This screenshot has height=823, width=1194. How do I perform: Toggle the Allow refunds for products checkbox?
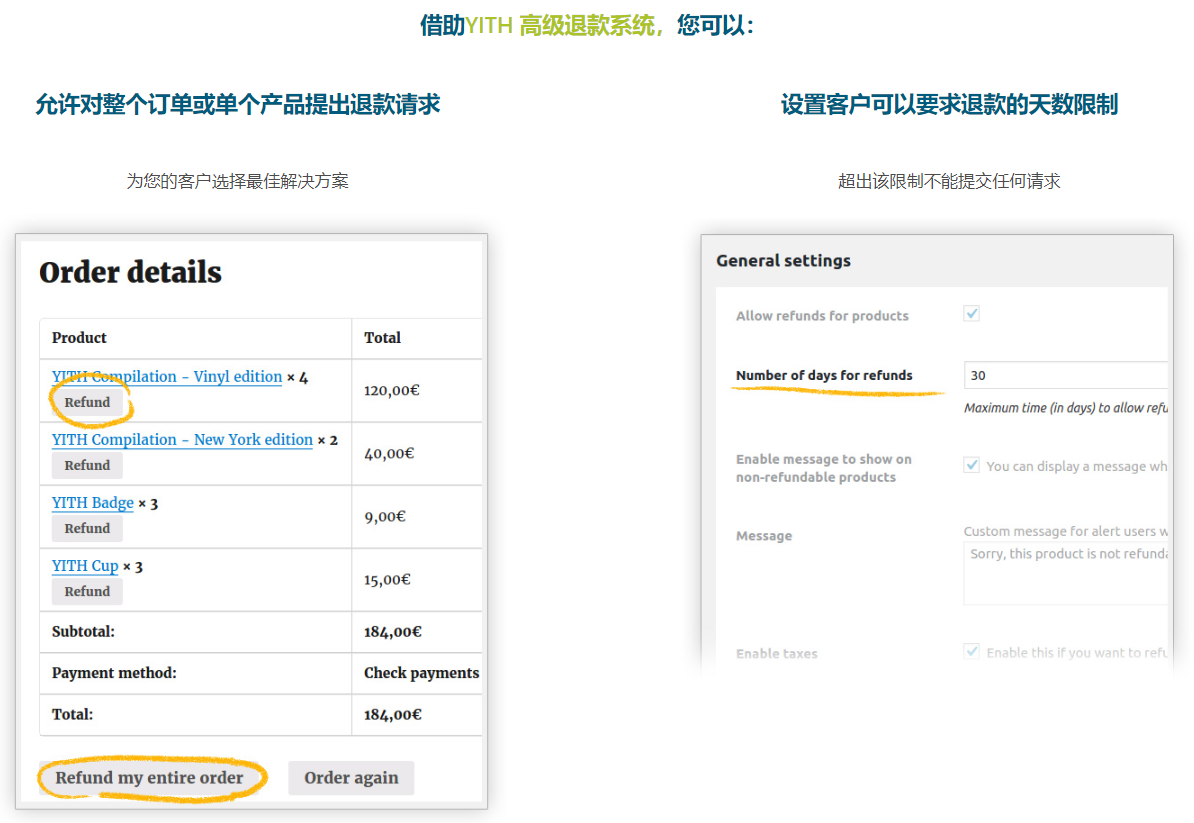coord(972,314)
